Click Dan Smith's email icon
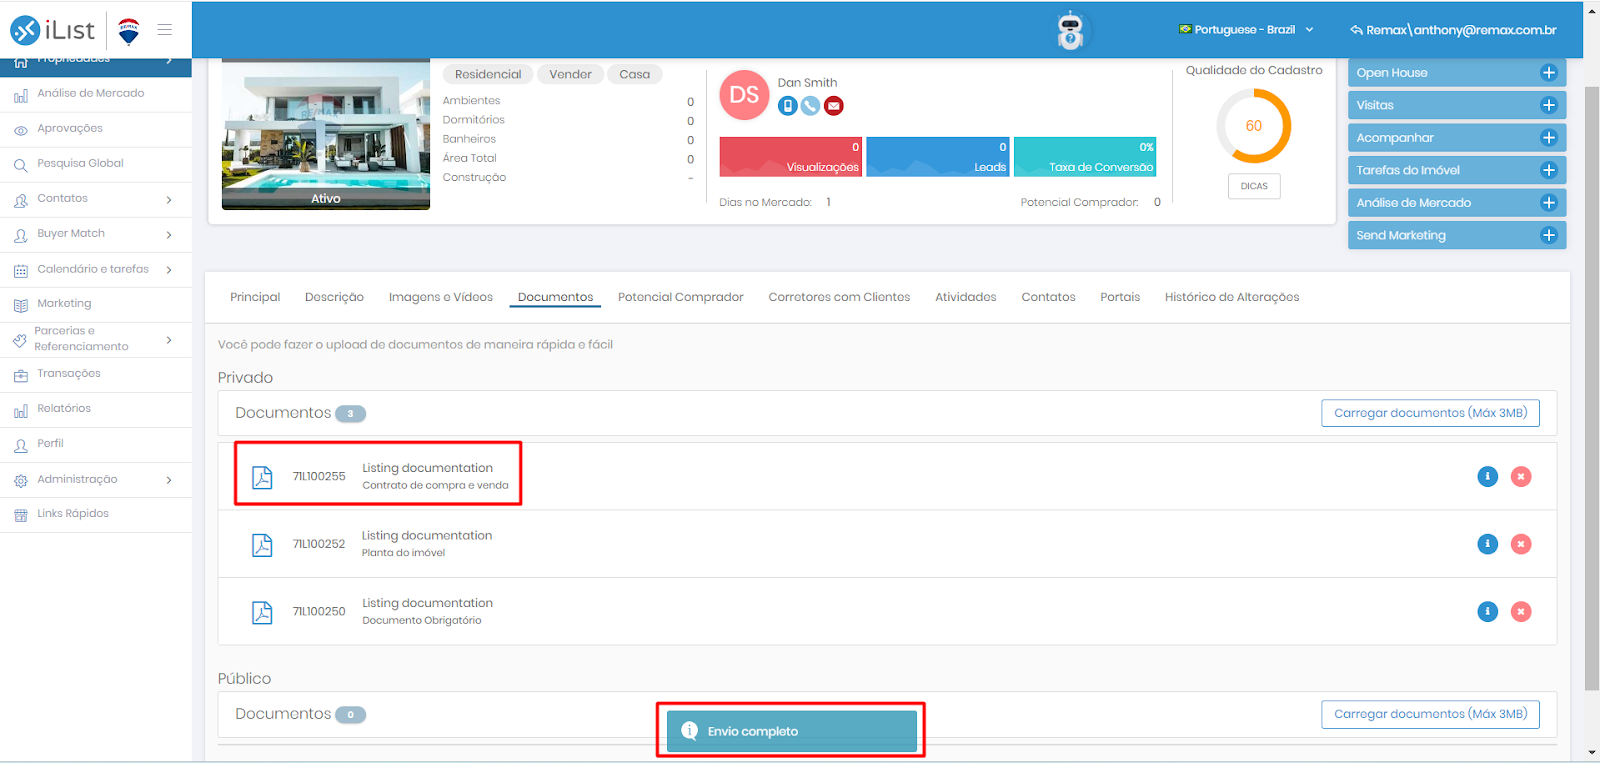 834,106
